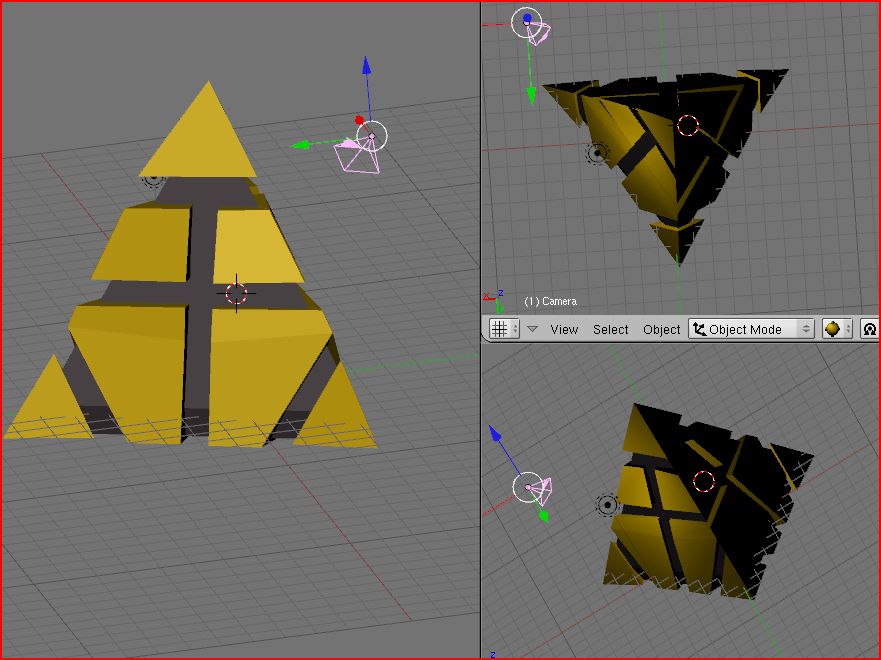The height and width of the screenshot is (660, 881).
Task: Select the lamp object in top-right viewport
Action: pos(597,153)
